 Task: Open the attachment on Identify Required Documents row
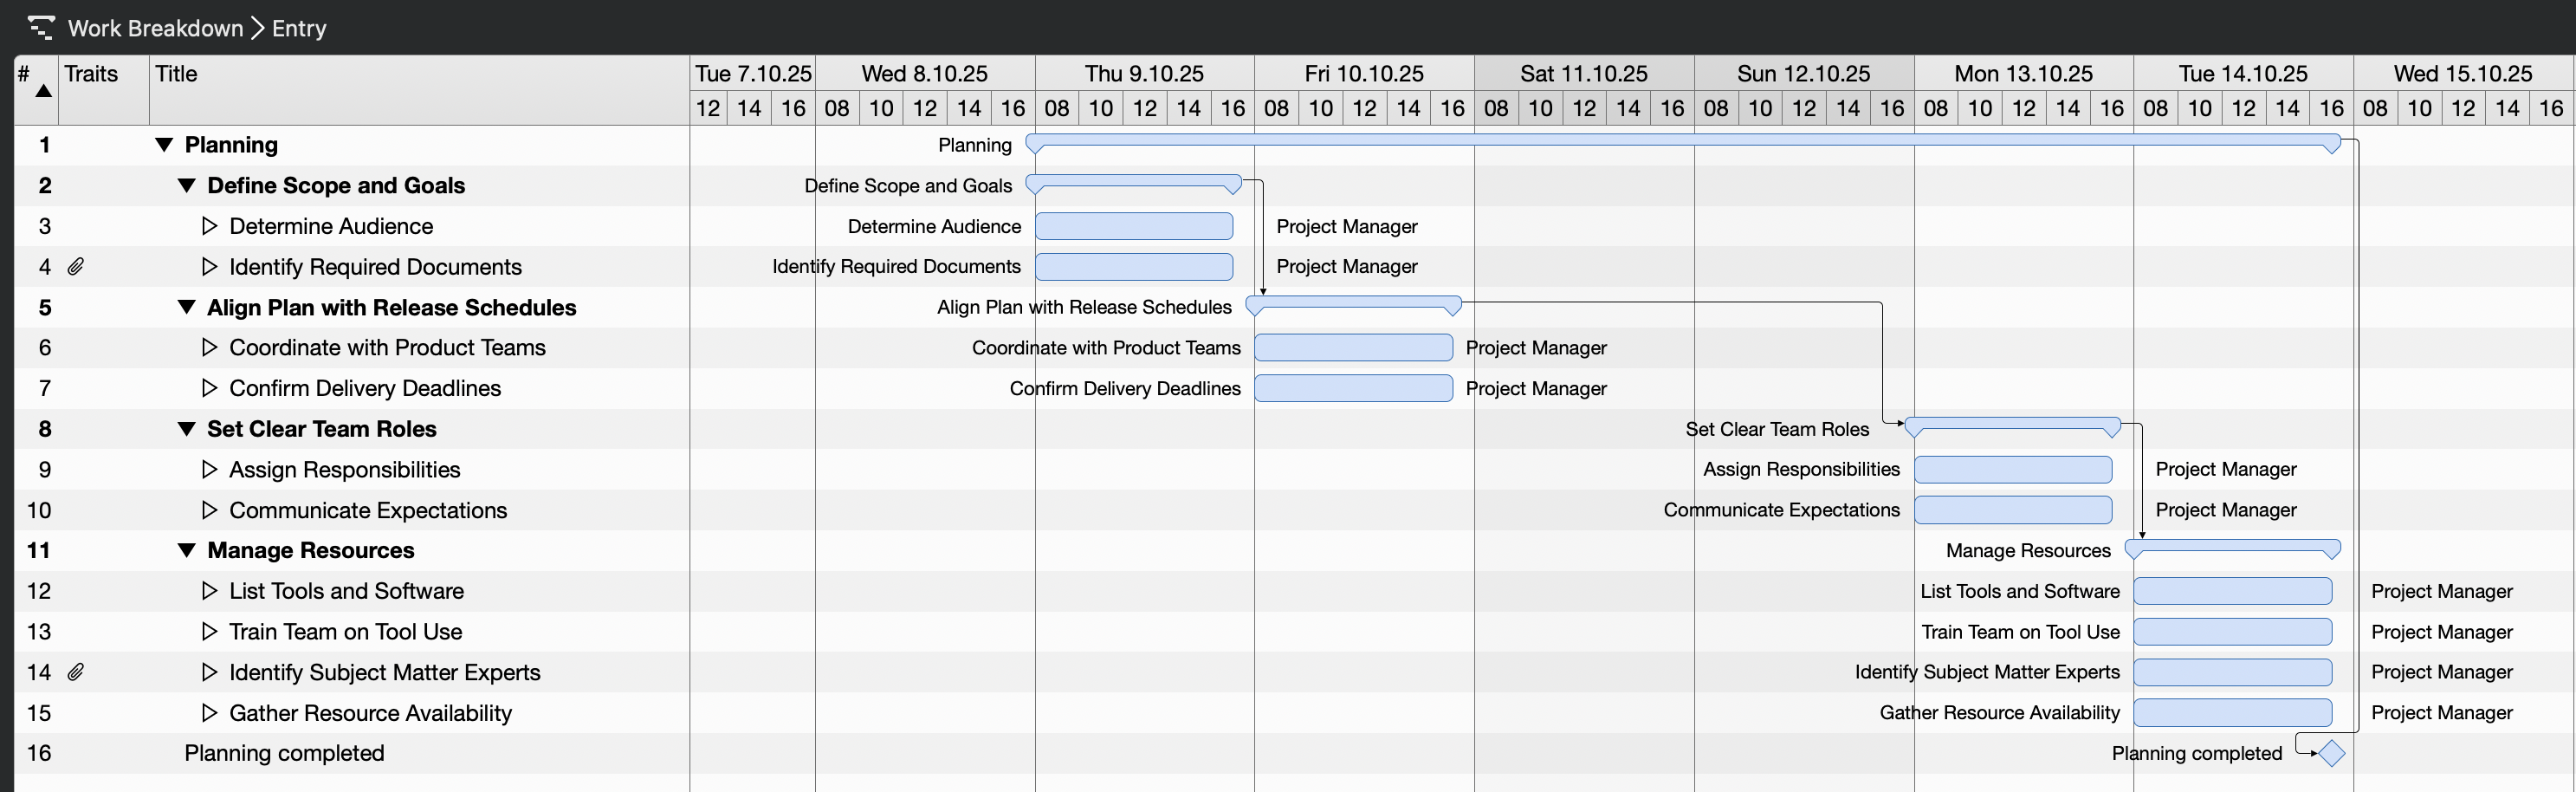77,266
